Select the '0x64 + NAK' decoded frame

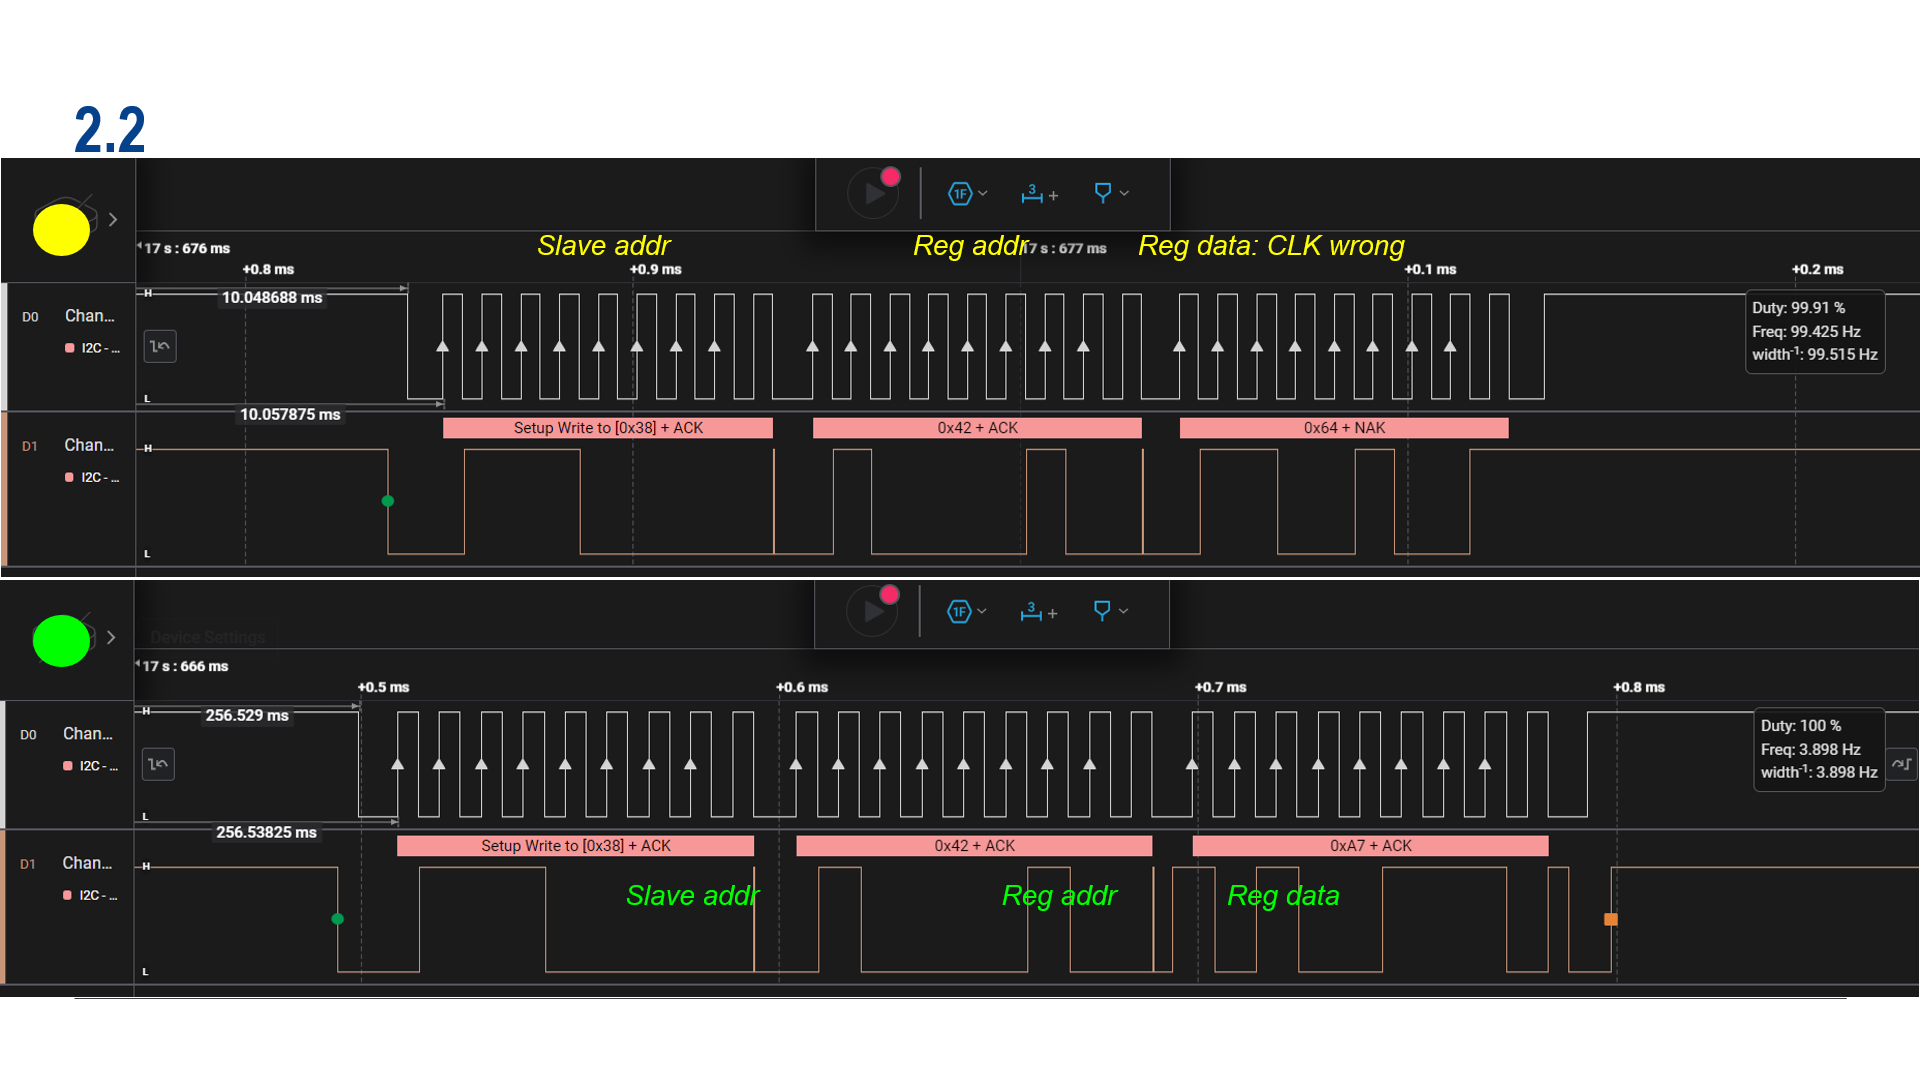pyautogui.click(x=1343, y=428)
